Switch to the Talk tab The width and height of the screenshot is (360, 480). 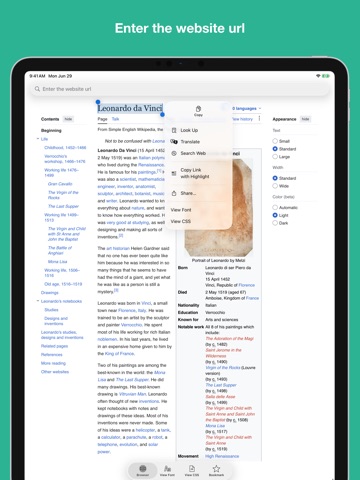pyautogui.click(x=115, y=119)
